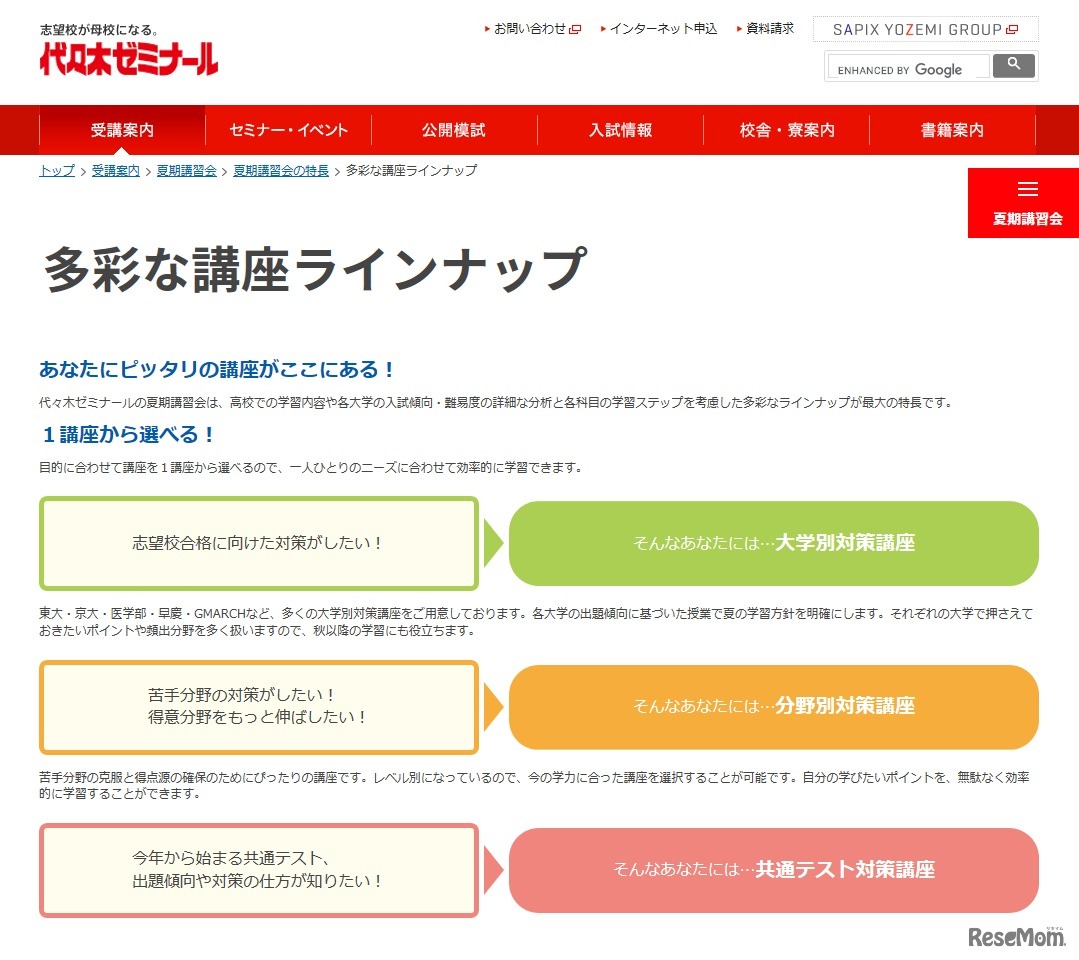Click orange arrow pointing to 分野別対策講座
1079x960 pixels.
tap(493, 706)
